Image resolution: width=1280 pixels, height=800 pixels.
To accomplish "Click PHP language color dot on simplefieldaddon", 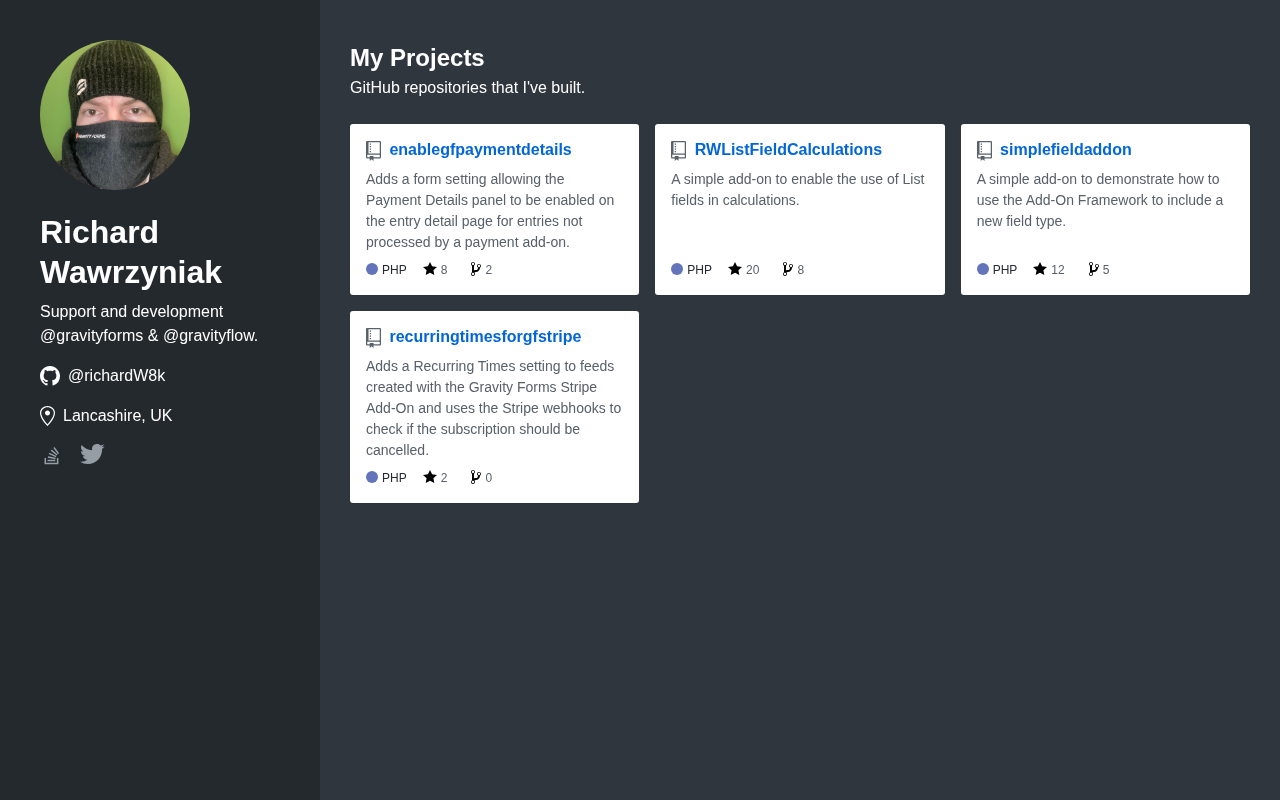I will [x=983, y=269].
